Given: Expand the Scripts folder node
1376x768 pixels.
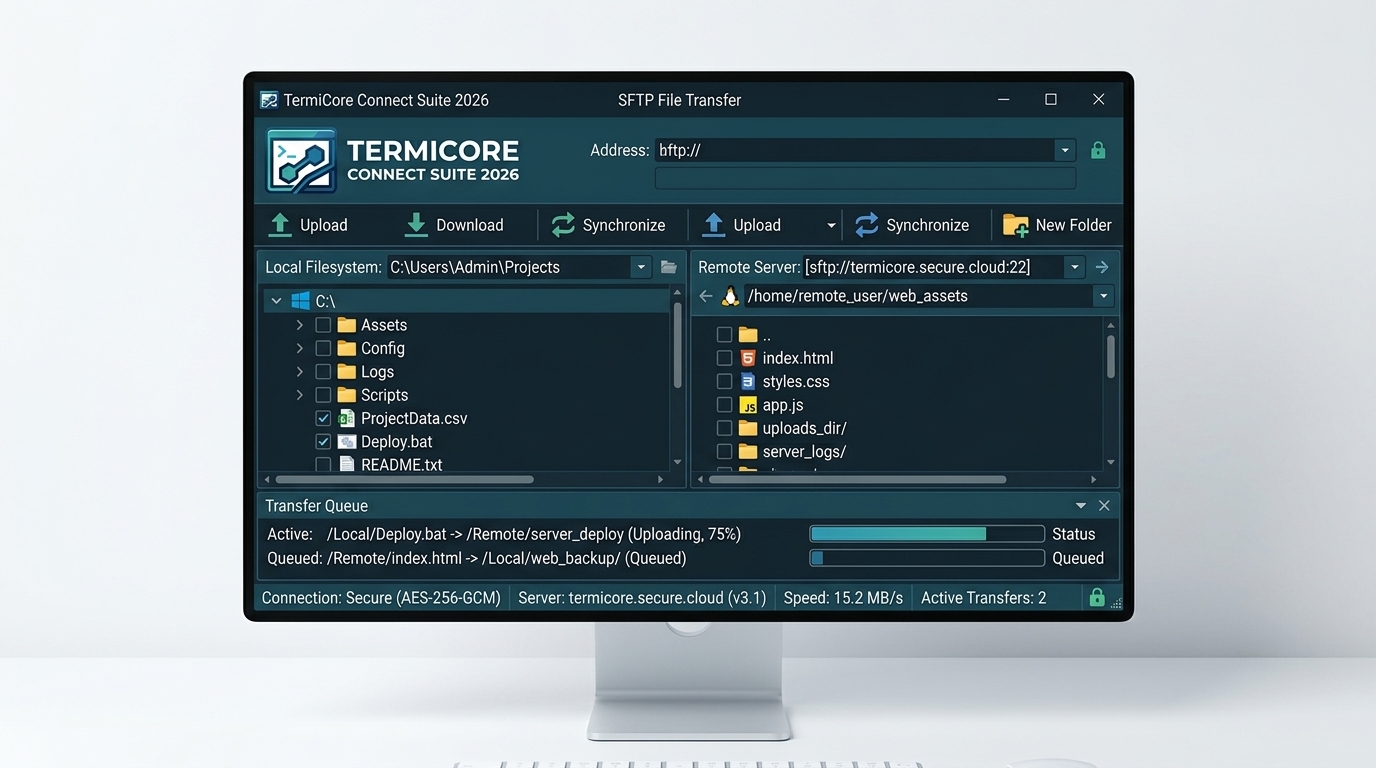Looking at the screenshot, I should (x=299, y=395).
